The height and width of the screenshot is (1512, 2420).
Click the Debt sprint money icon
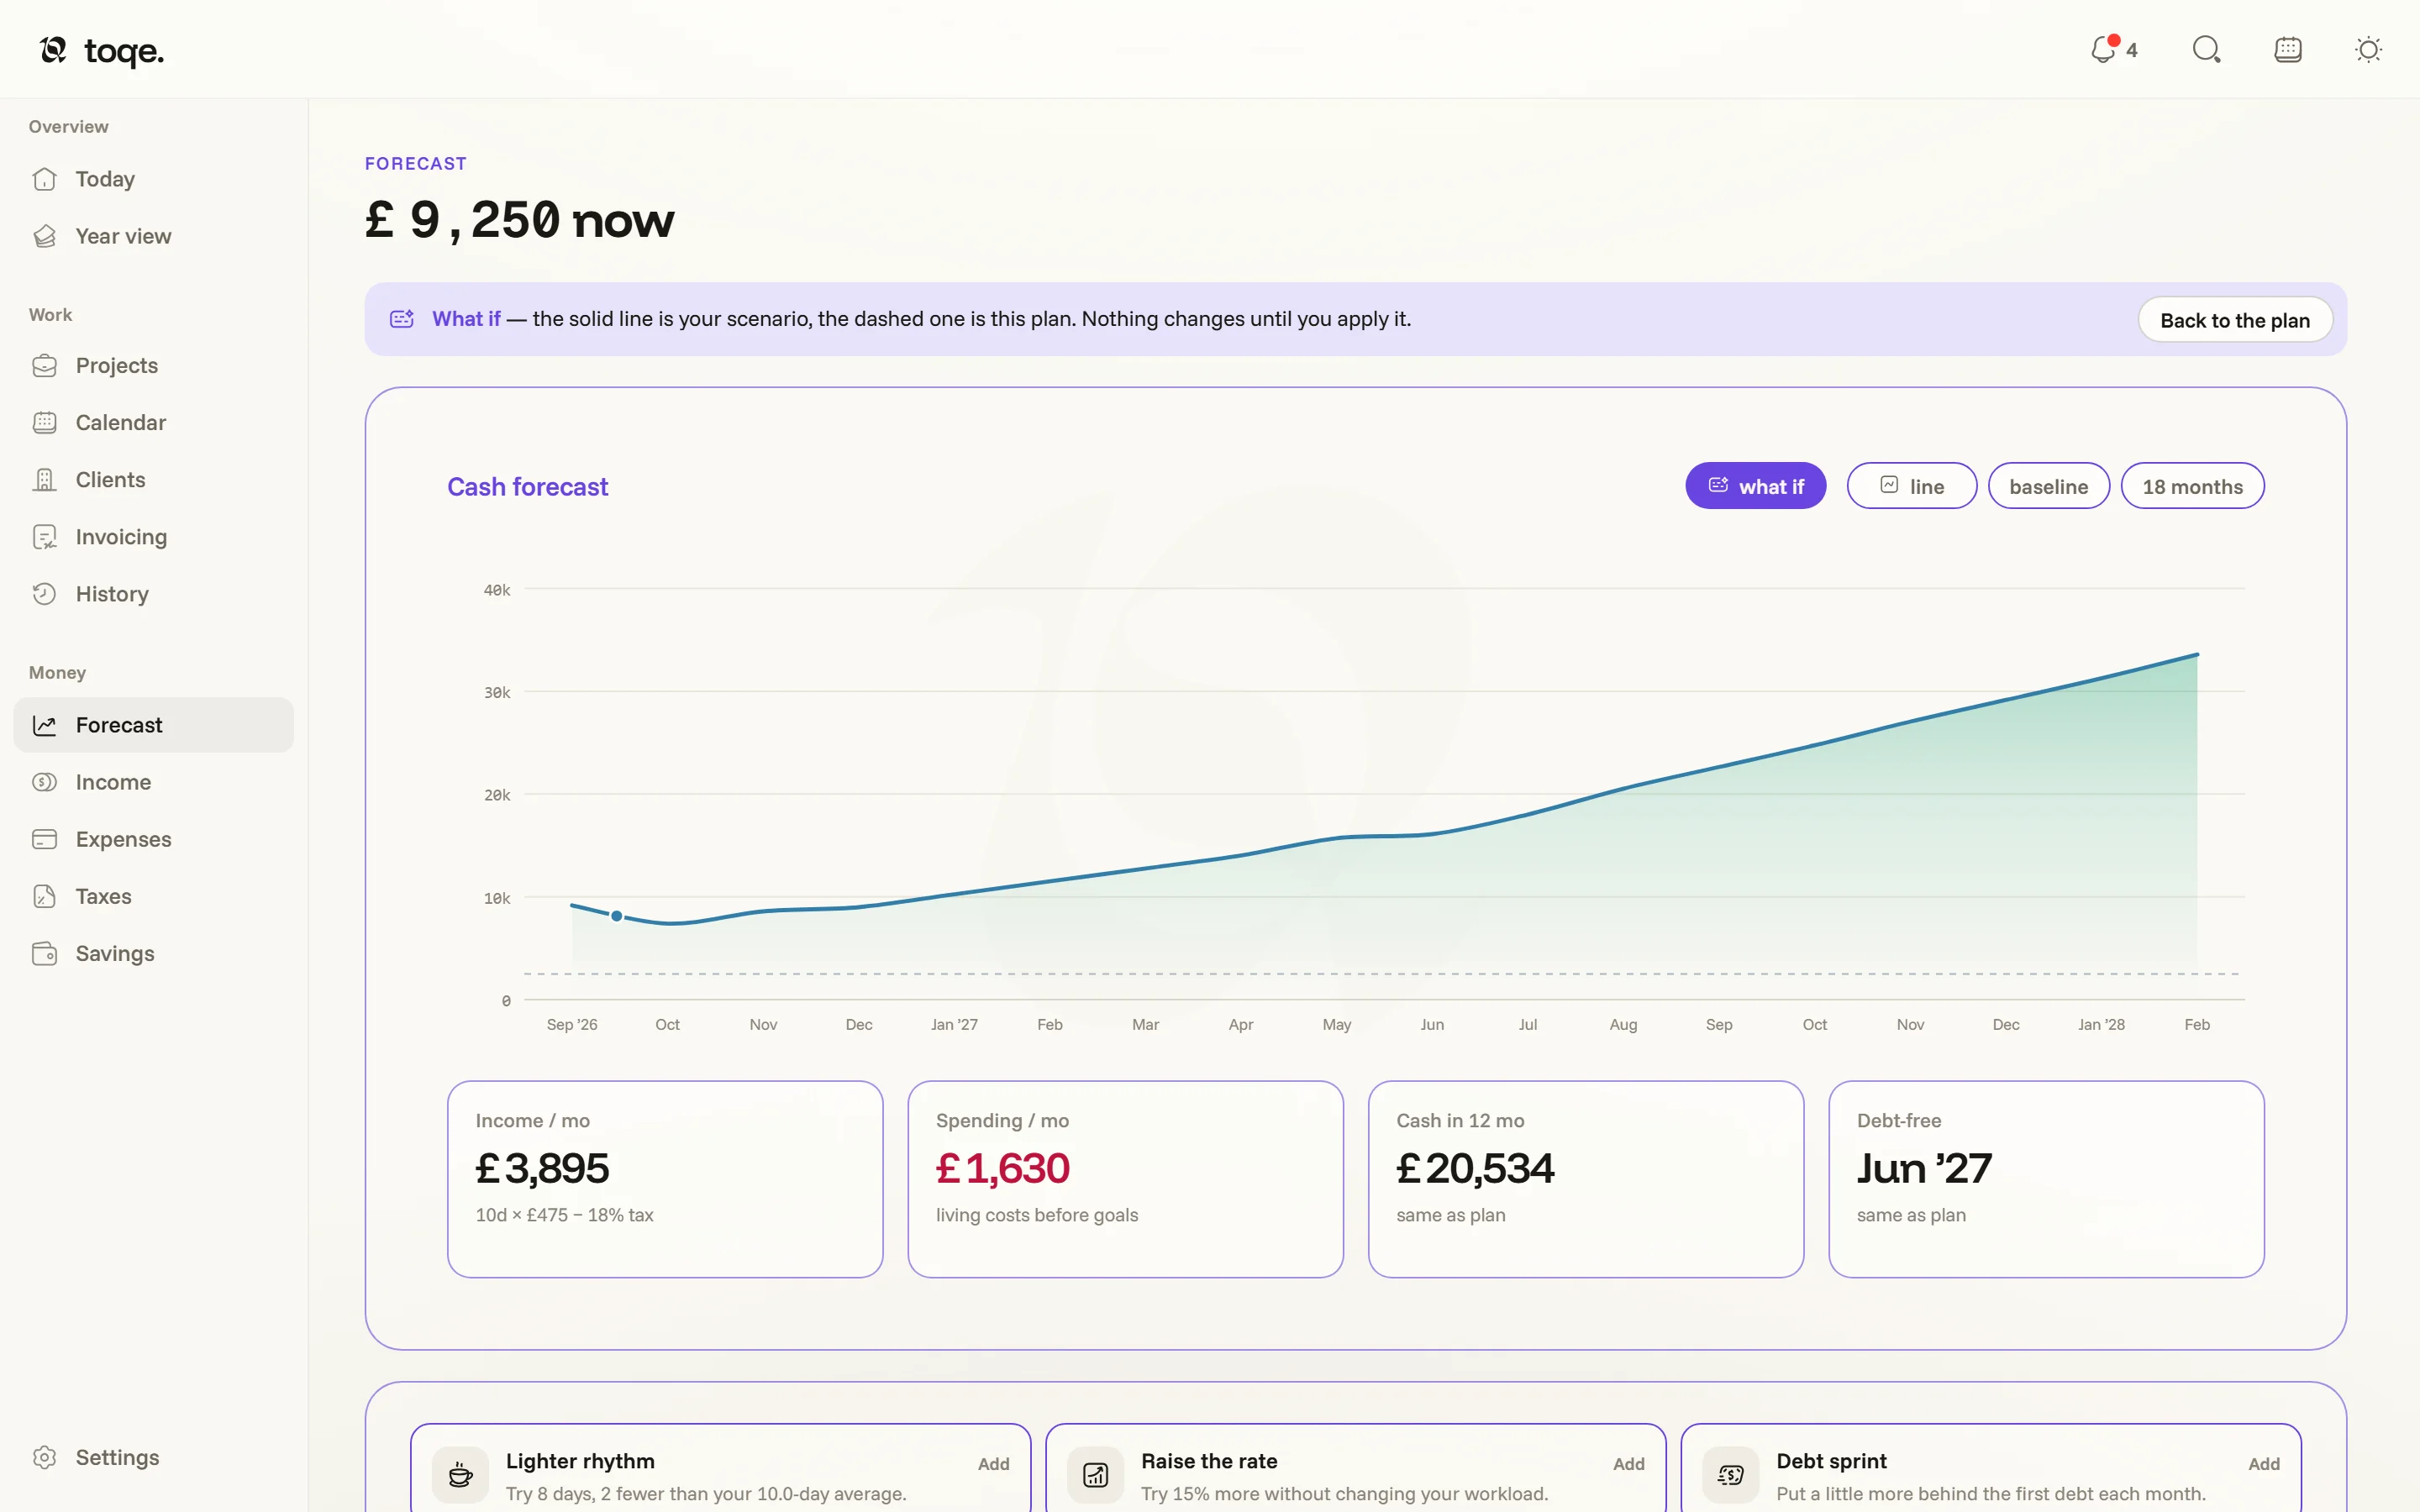(1731, 1475)
